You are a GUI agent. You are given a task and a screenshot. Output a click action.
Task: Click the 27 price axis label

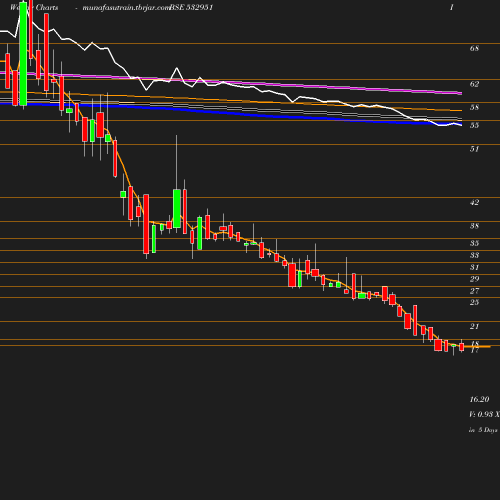click(x=474, y=291)
